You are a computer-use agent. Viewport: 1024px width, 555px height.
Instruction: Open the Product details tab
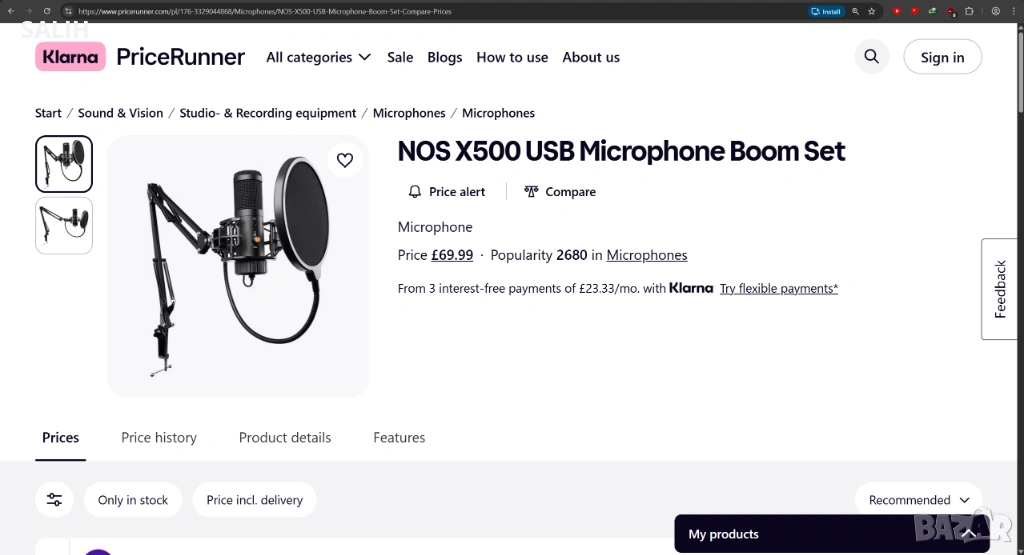click(x=285, y=438)
